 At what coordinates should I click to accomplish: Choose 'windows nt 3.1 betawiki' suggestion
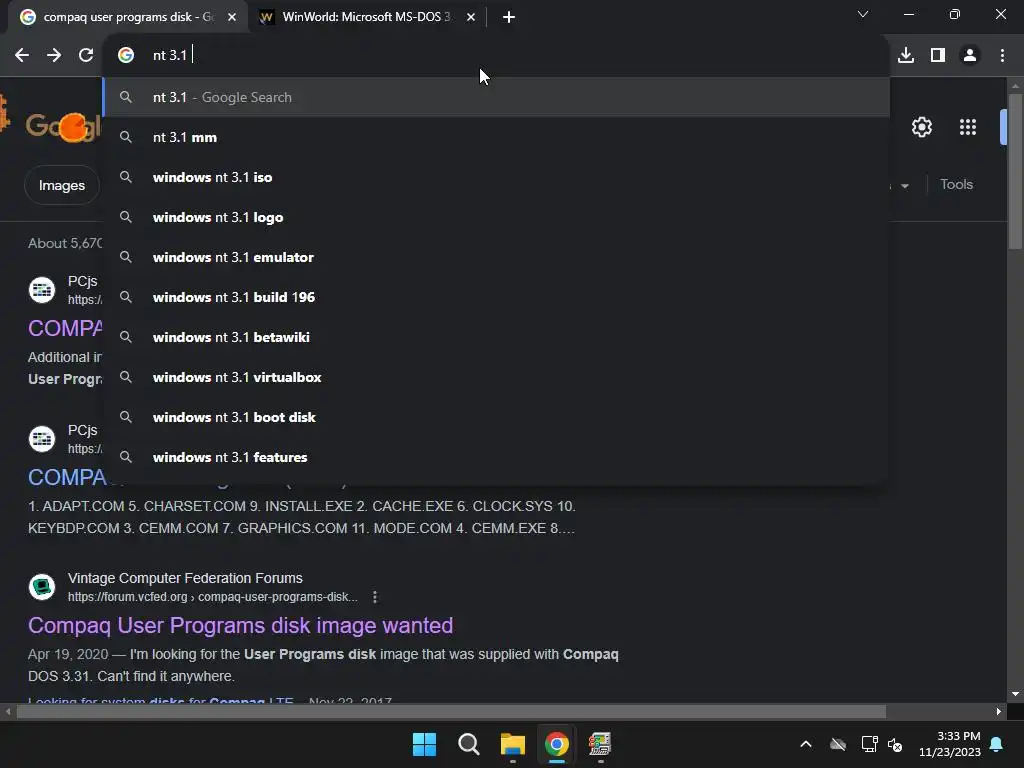[496, 337]
